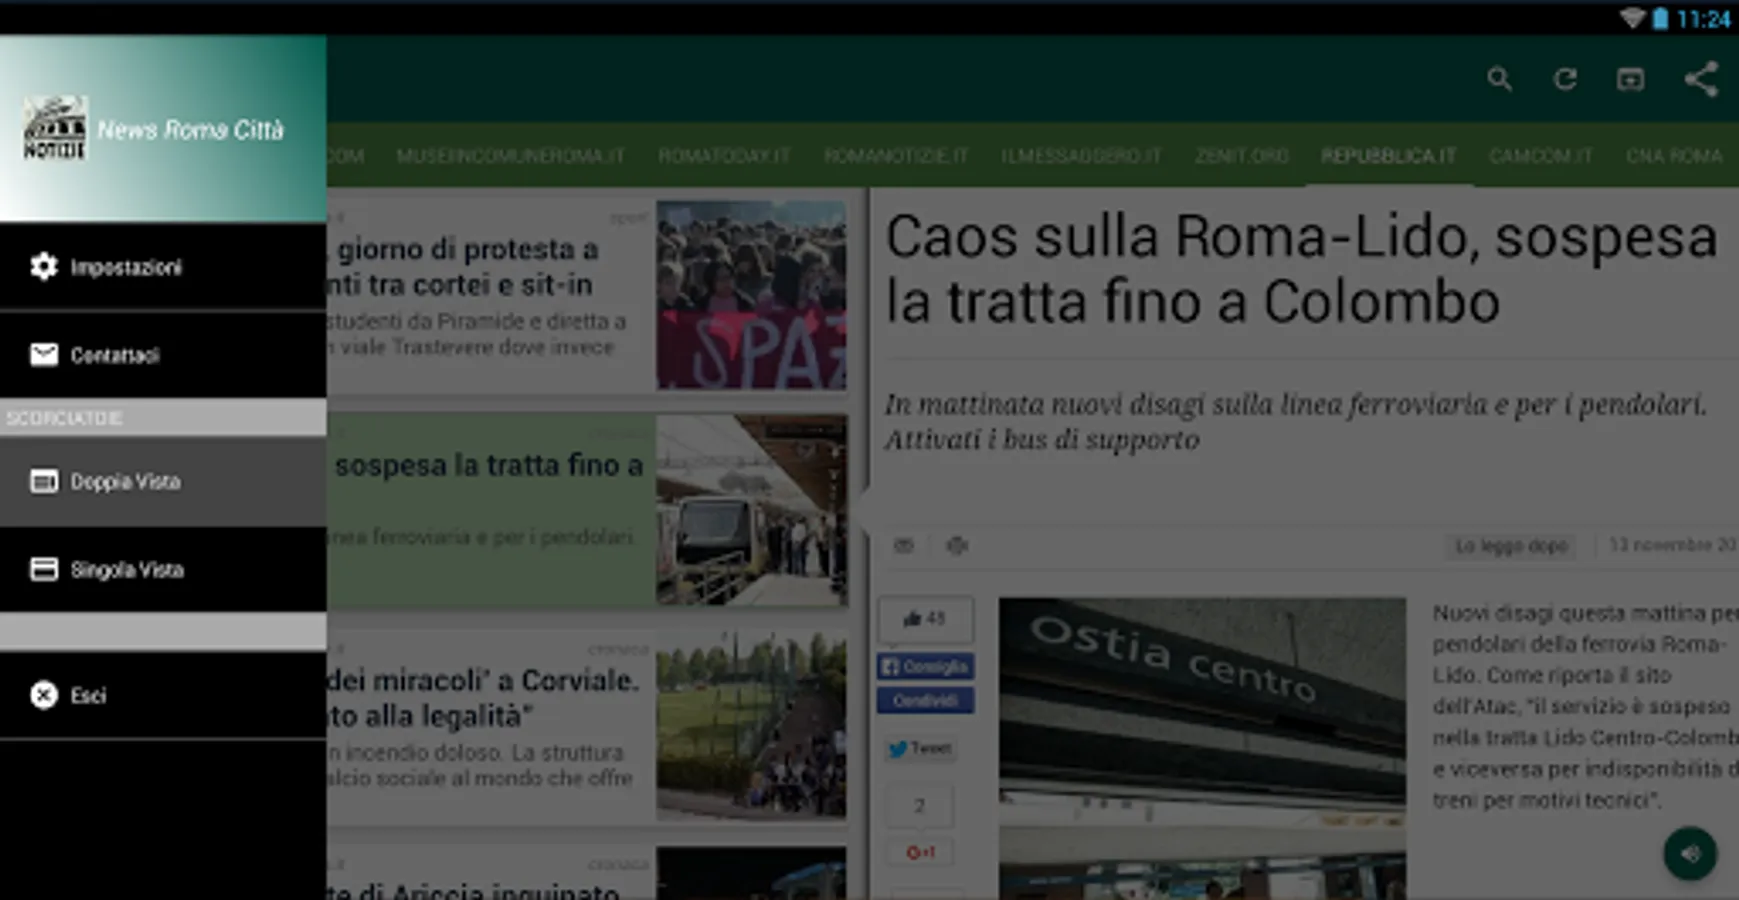Tap the battery status bar icon
The height and width of the screenshot is (900, 1739).
(1660, 19)
